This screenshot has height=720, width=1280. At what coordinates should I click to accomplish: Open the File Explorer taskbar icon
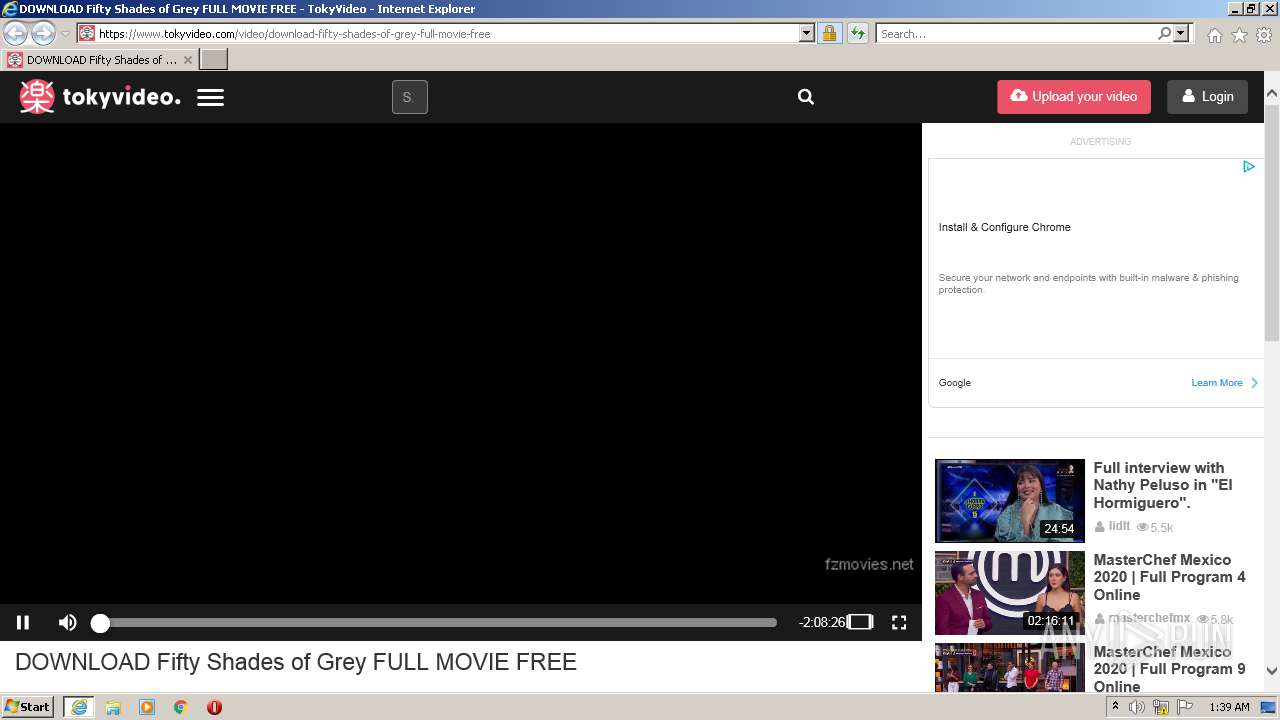[x=113, y=707]
